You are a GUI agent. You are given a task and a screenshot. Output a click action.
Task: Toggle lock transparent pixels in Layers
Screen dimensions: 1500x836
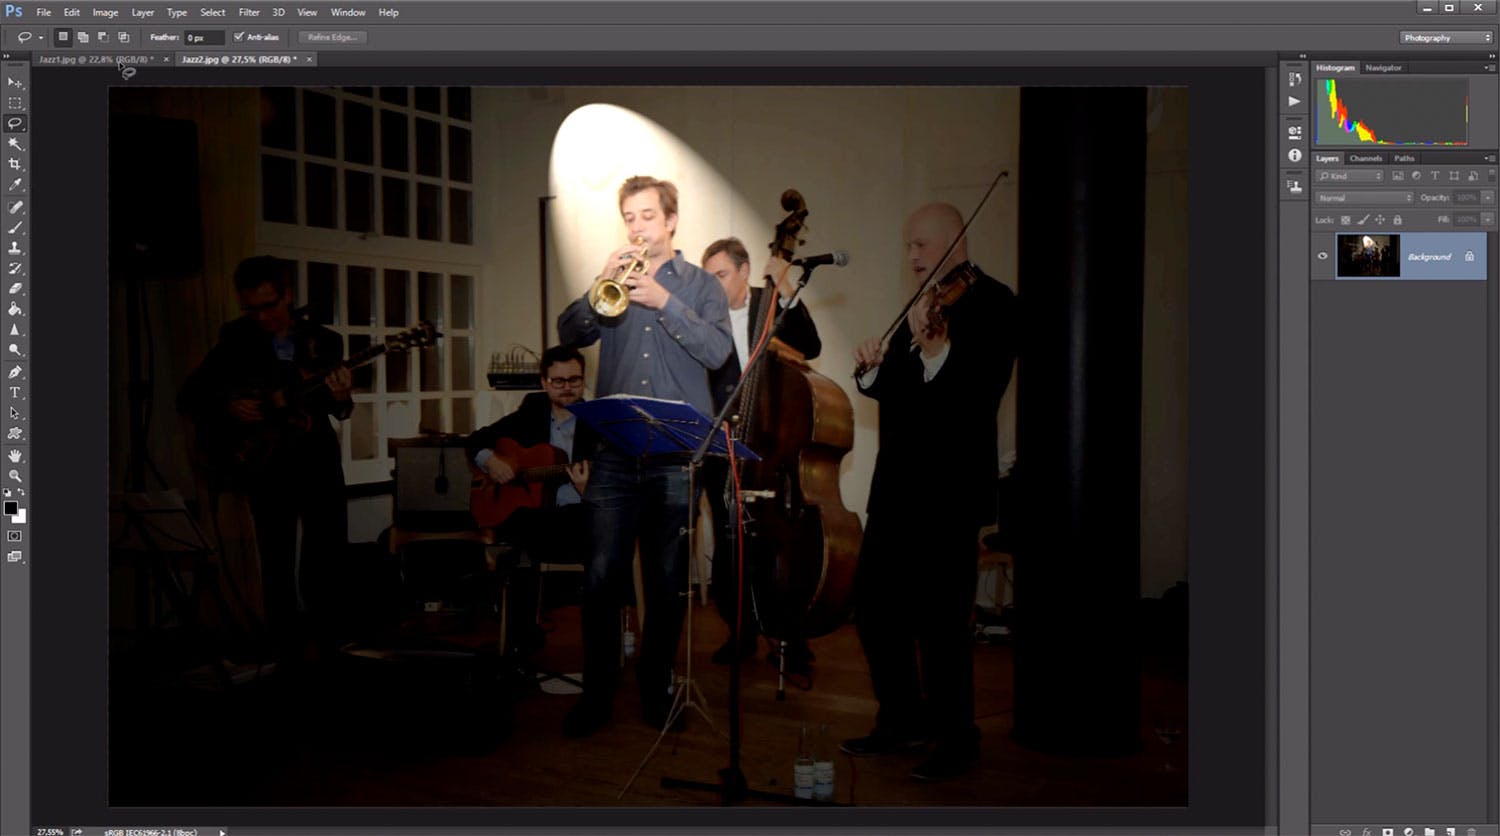(1345, 219)
